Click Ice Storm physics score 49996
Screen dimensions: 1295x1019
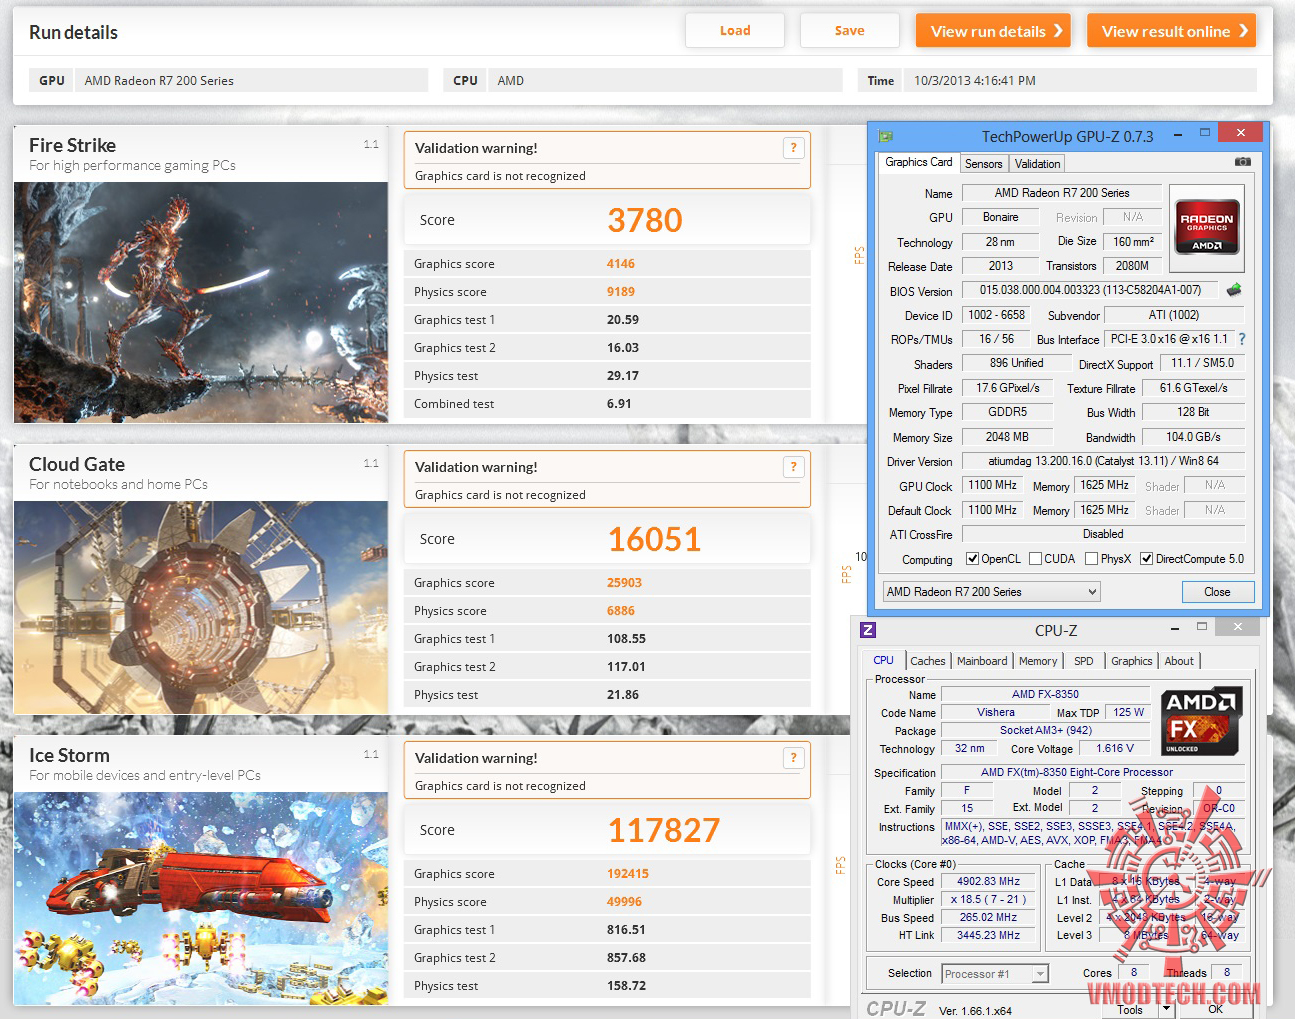click(625, 902)
